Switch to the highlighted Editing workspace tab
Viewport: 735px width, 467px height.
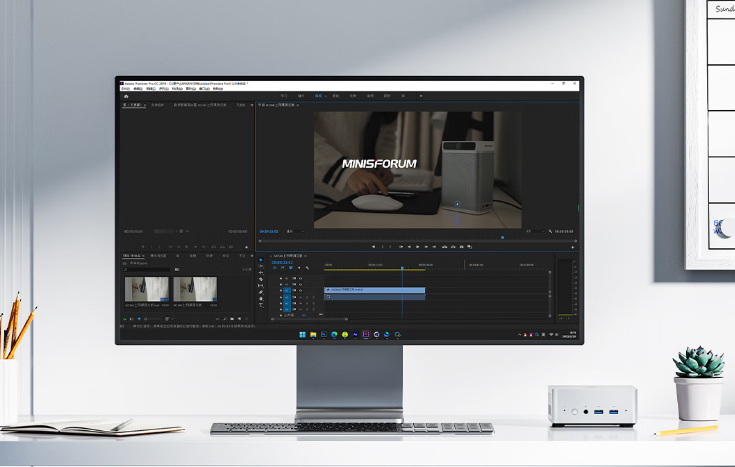tap(319, 96)
